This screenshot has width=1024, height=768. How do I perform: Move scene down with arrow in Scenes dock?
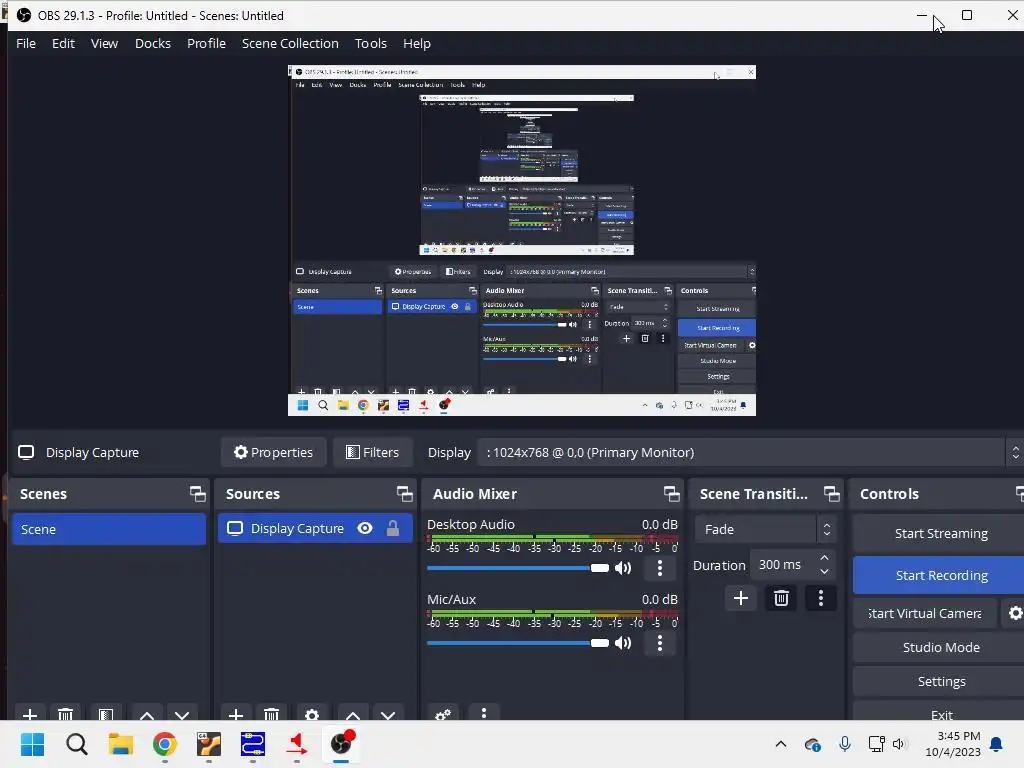(182, 714)
